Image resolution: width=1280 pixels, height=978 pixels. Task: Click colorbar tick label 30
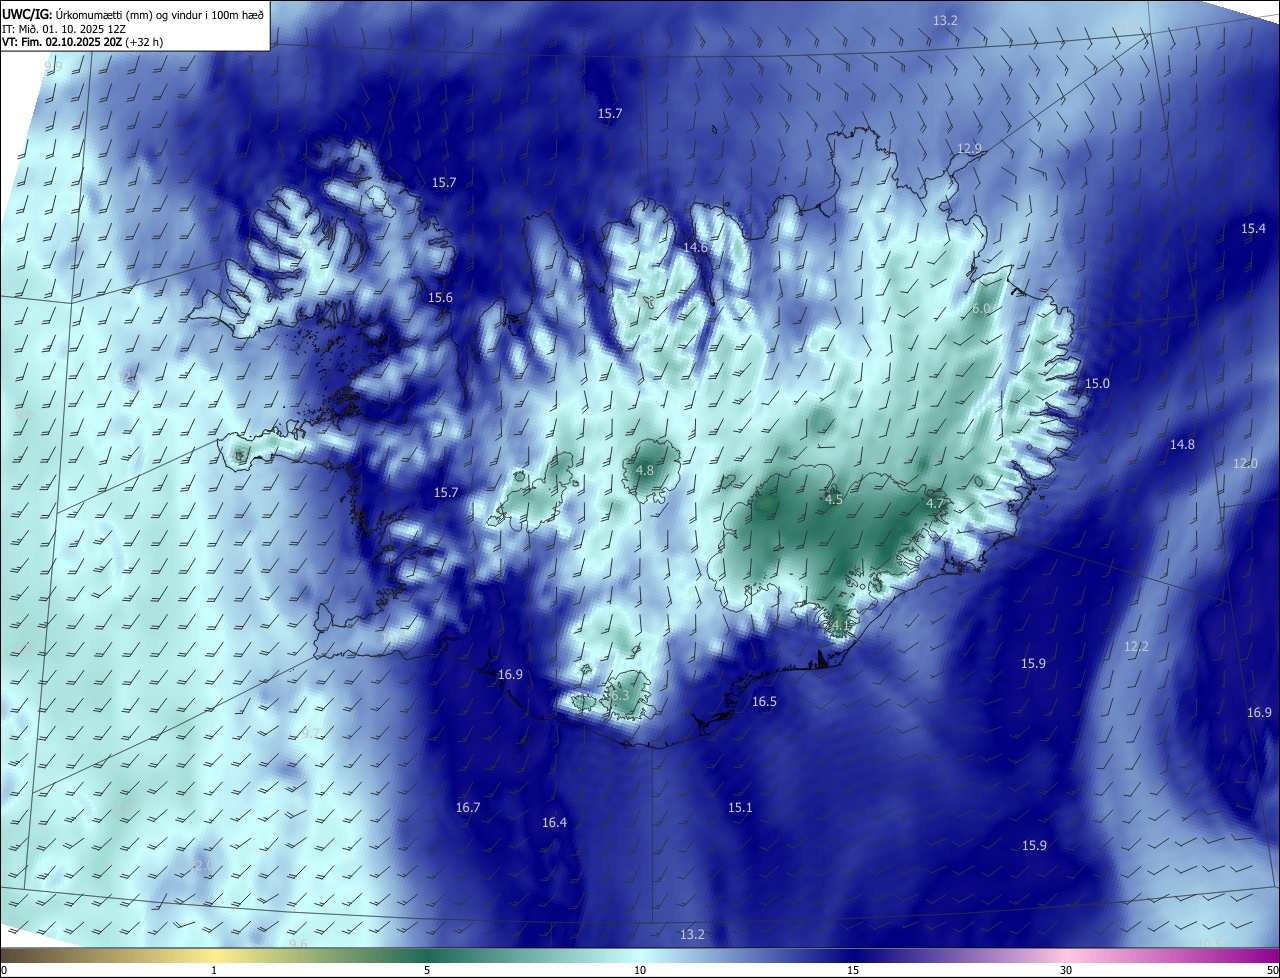coord(1066,970)
